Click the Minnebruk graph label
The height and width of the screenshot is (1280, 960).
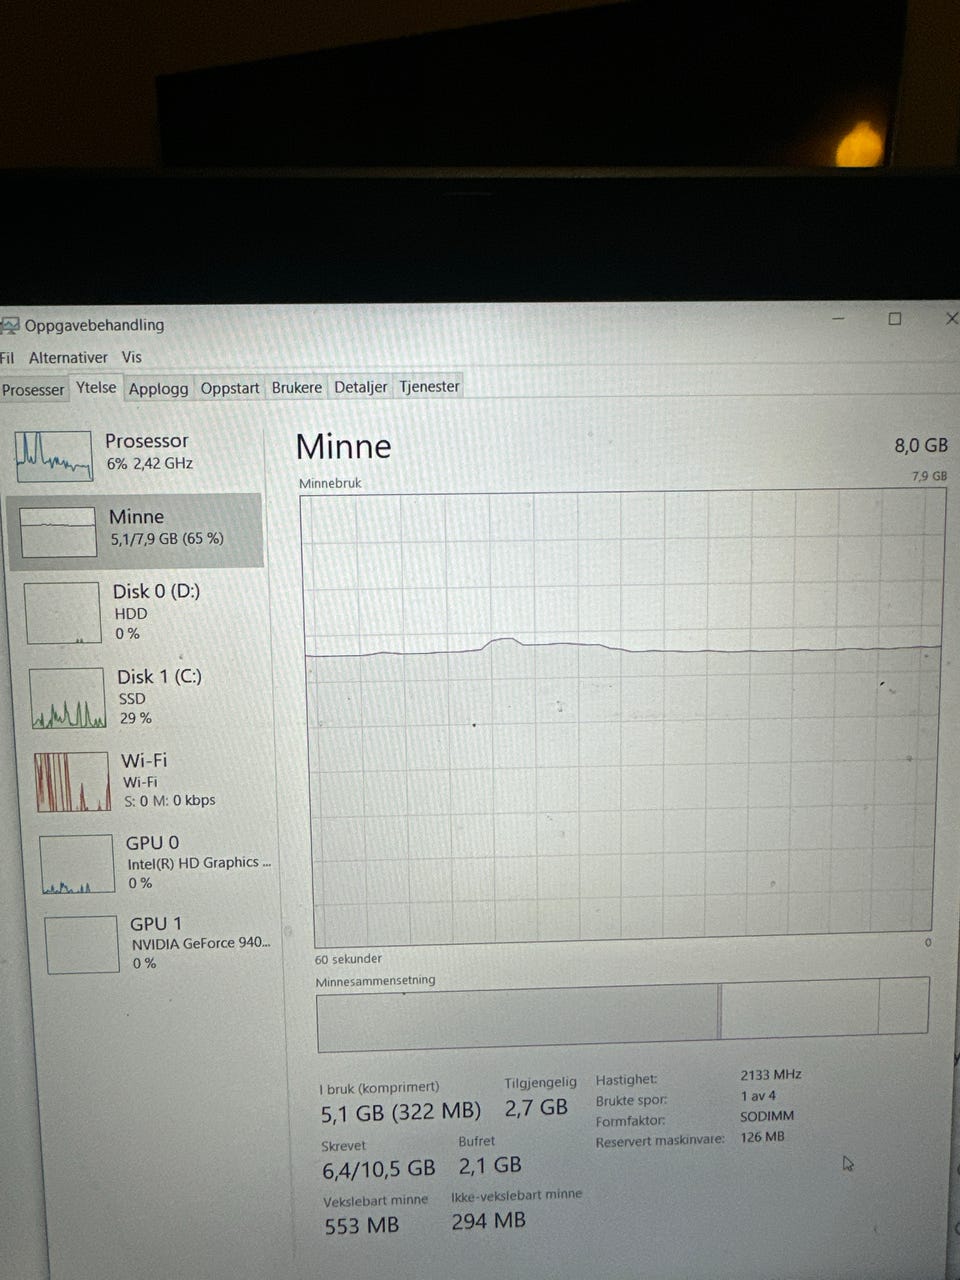click(x=330, y=483)
